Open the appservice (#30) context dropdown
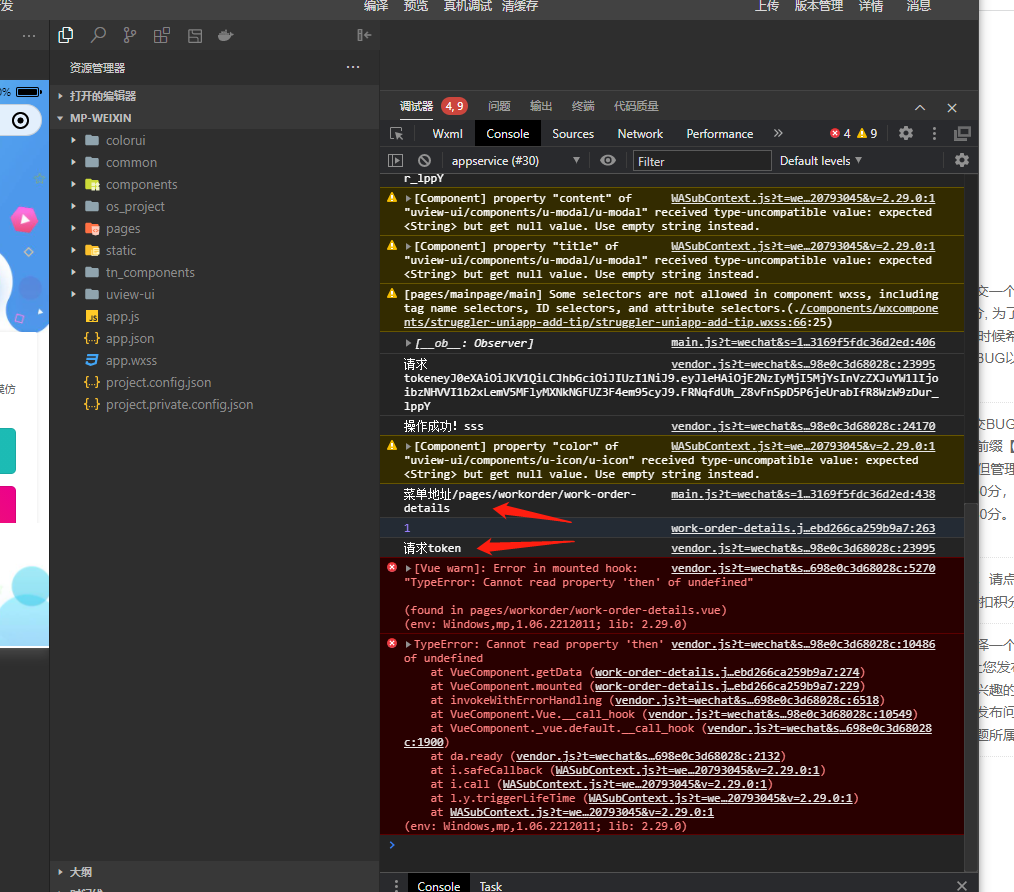Image resolution: width=1014 pixels, height=892 pixels. (x=515, y=160)
